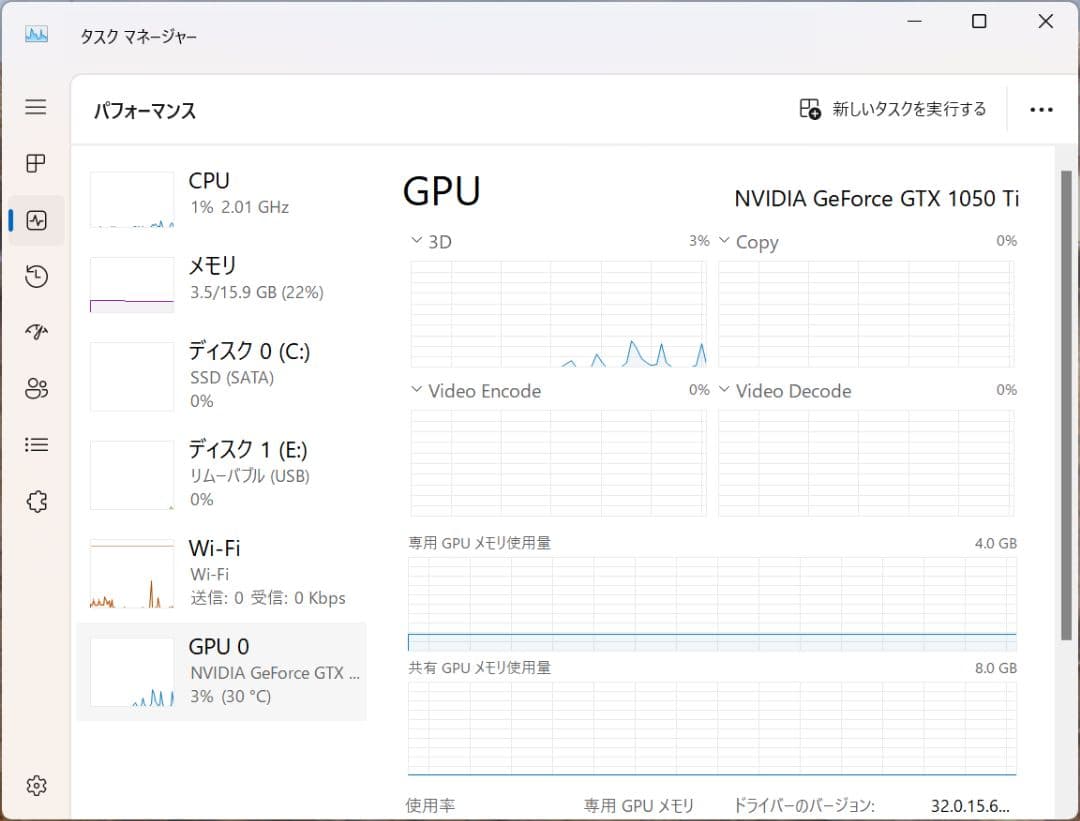Image resolution: width=1080 pixels, height=821 pixels.
Task: Select the Startup apps page icon
Action: [36, 332]
